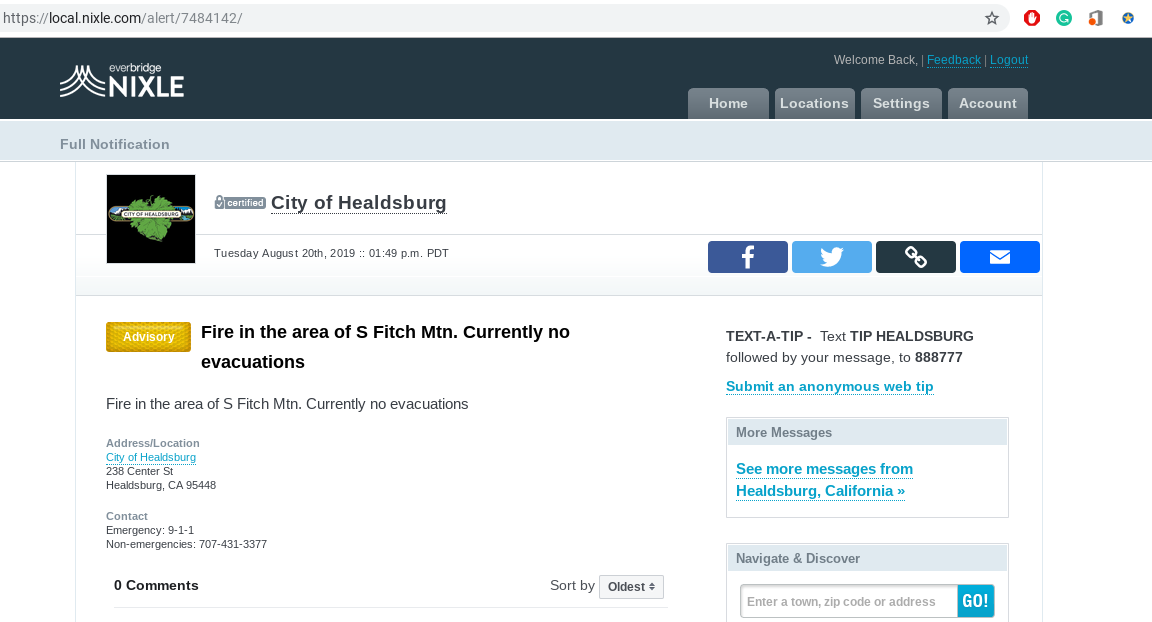This screenshot has width=1152, height=622.
Task: Open the Settings tab
Action: pyautogui.click(x=901, y=103)
